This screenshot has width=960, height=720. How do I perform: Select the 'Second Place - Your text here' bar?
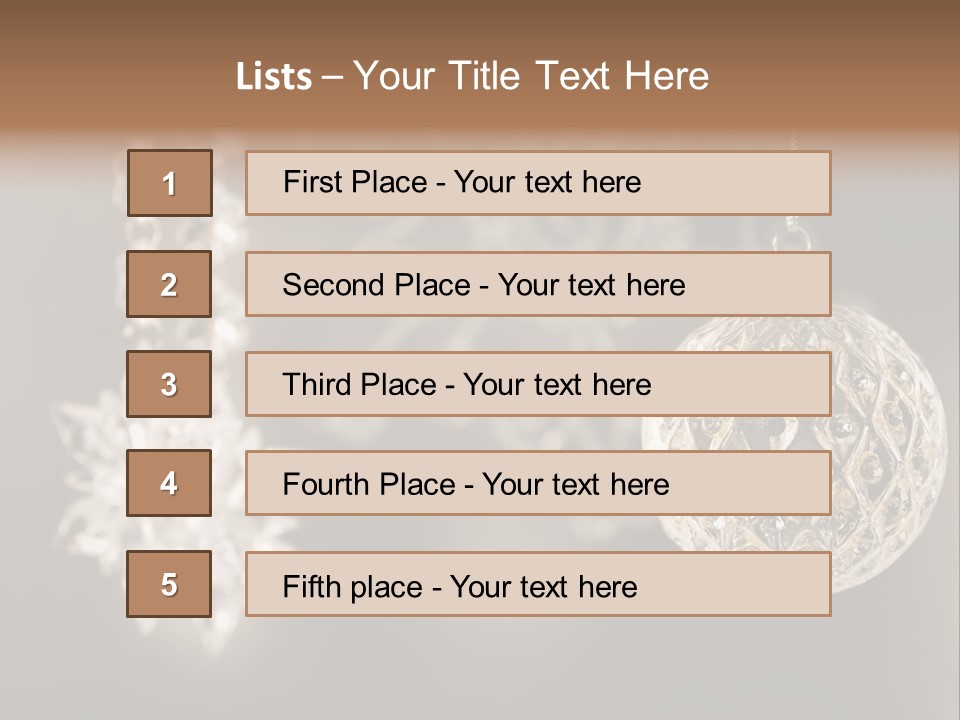pyautogui.click(x=538, y=284)
